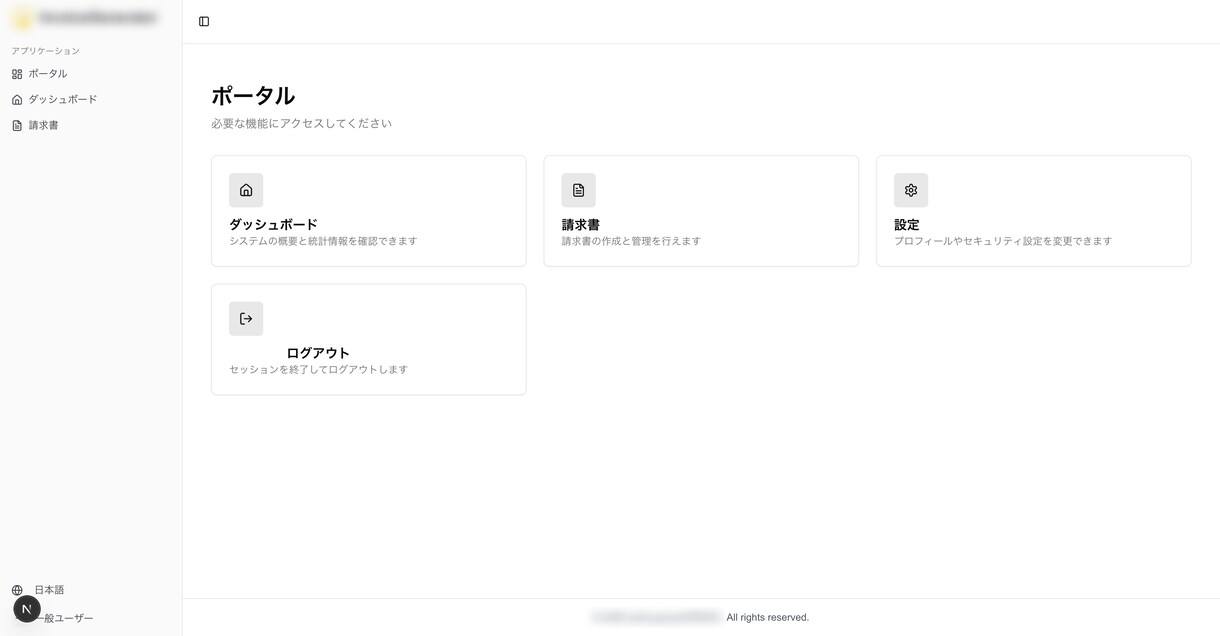Screen dimensions: 1220x636
Task: Select the ログアウト card title
Action: click(318, 353)
